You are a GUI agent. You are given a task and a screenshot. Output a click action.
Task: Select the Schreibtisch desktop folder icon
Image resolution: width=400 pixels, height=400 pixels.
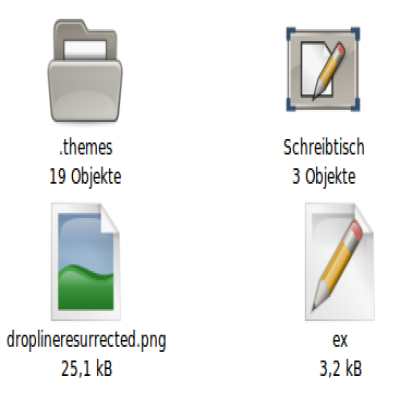click(323, 69)
